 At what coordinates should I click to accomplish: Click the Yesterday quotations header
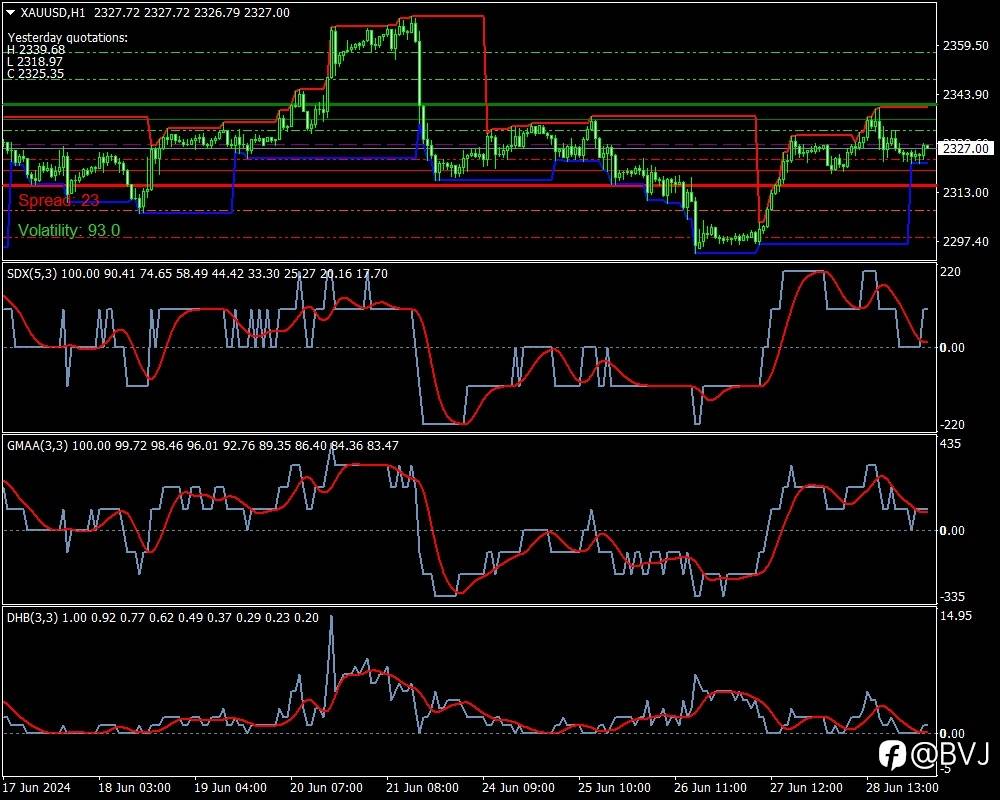tap(68, 38)
